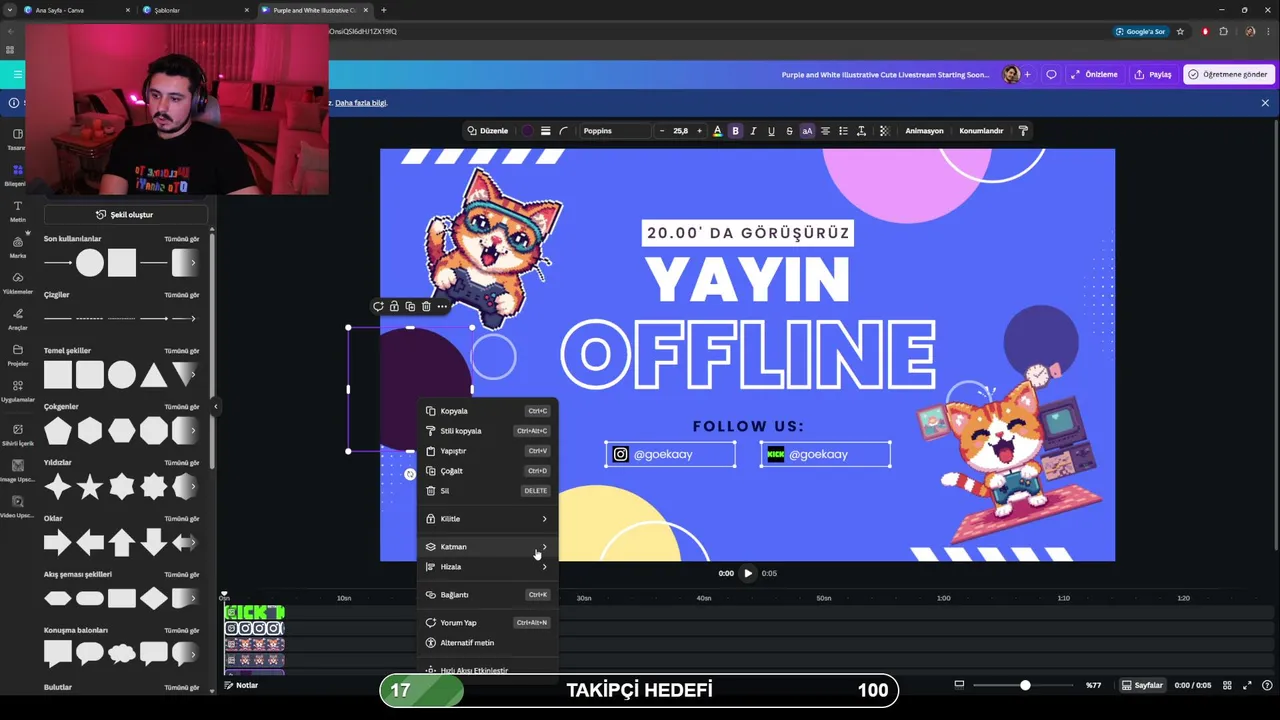1280x720 pixels.
Task: Show all Temel şekiller with Tümünü gör
Action: click(x=182, y=351)
